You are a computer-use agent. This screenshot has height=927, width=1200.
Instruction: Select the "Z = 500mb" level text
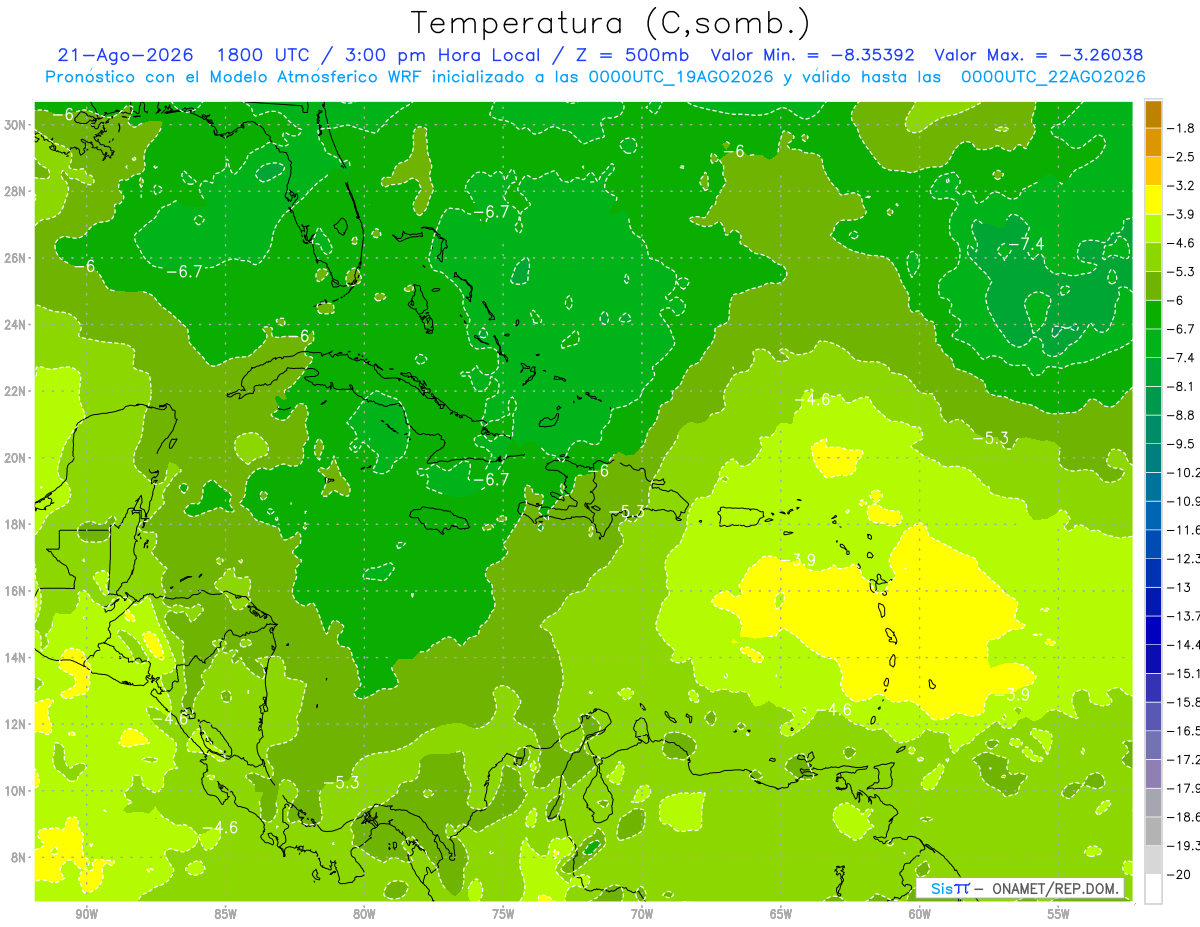tap(630, 55)
